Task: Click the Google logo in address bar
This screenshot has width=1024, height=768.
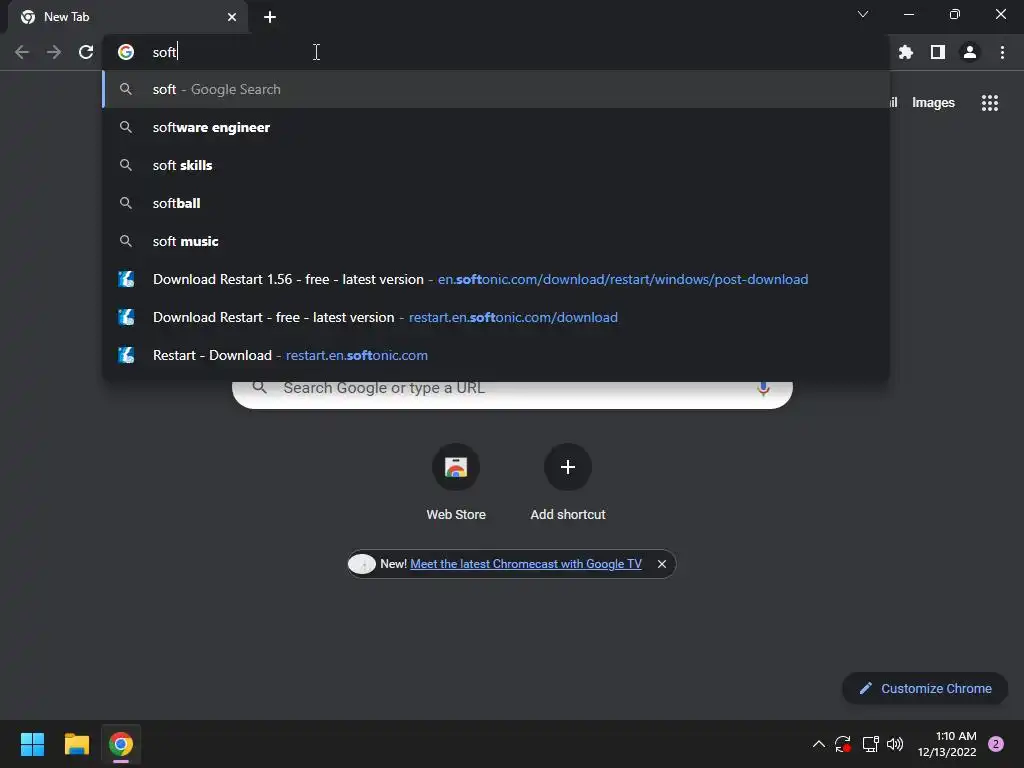Action: point(126,52)
